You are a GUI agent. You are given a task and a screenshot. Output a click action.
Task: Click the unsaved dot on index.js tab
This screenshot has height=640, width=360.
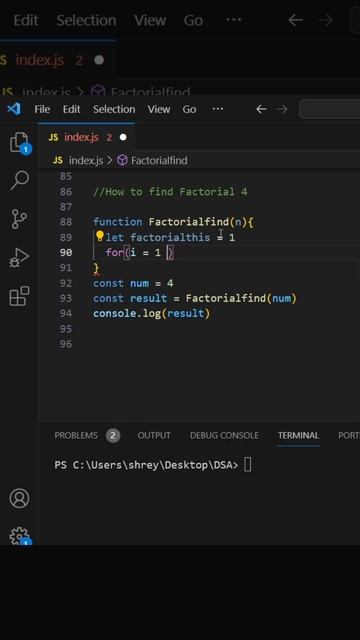tap(123, 138)
